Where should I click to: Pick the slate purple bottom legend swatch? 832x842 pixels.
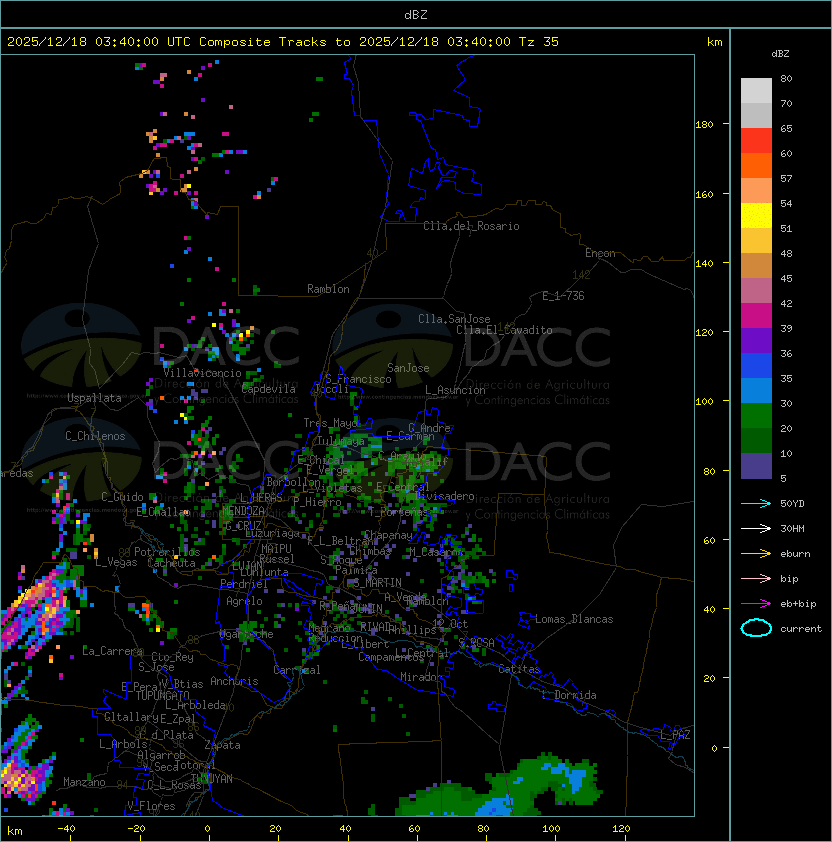coord(756,466)
